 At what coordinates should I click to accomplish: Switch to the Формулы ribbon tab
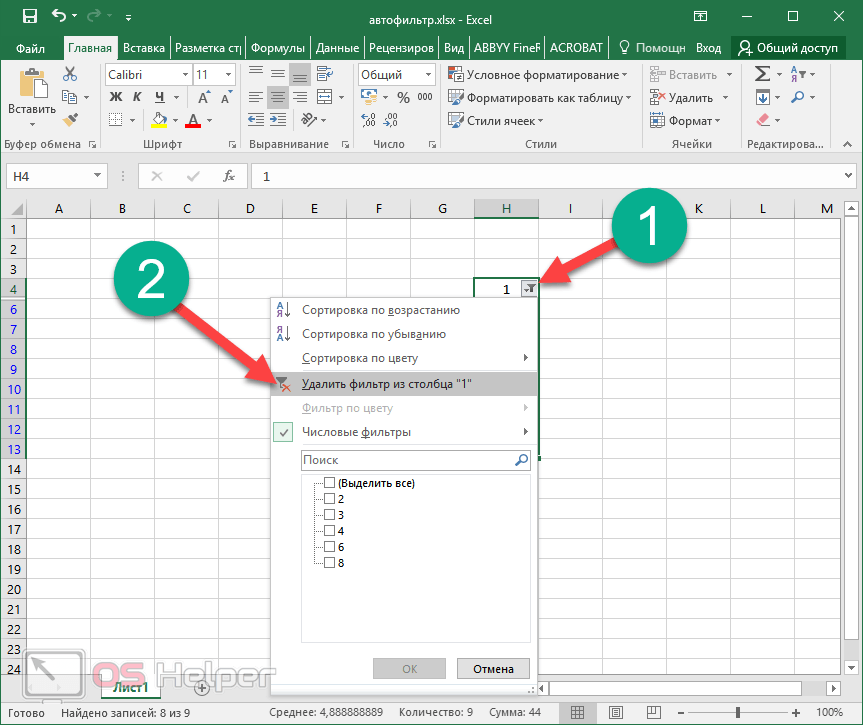coord(278,47)
